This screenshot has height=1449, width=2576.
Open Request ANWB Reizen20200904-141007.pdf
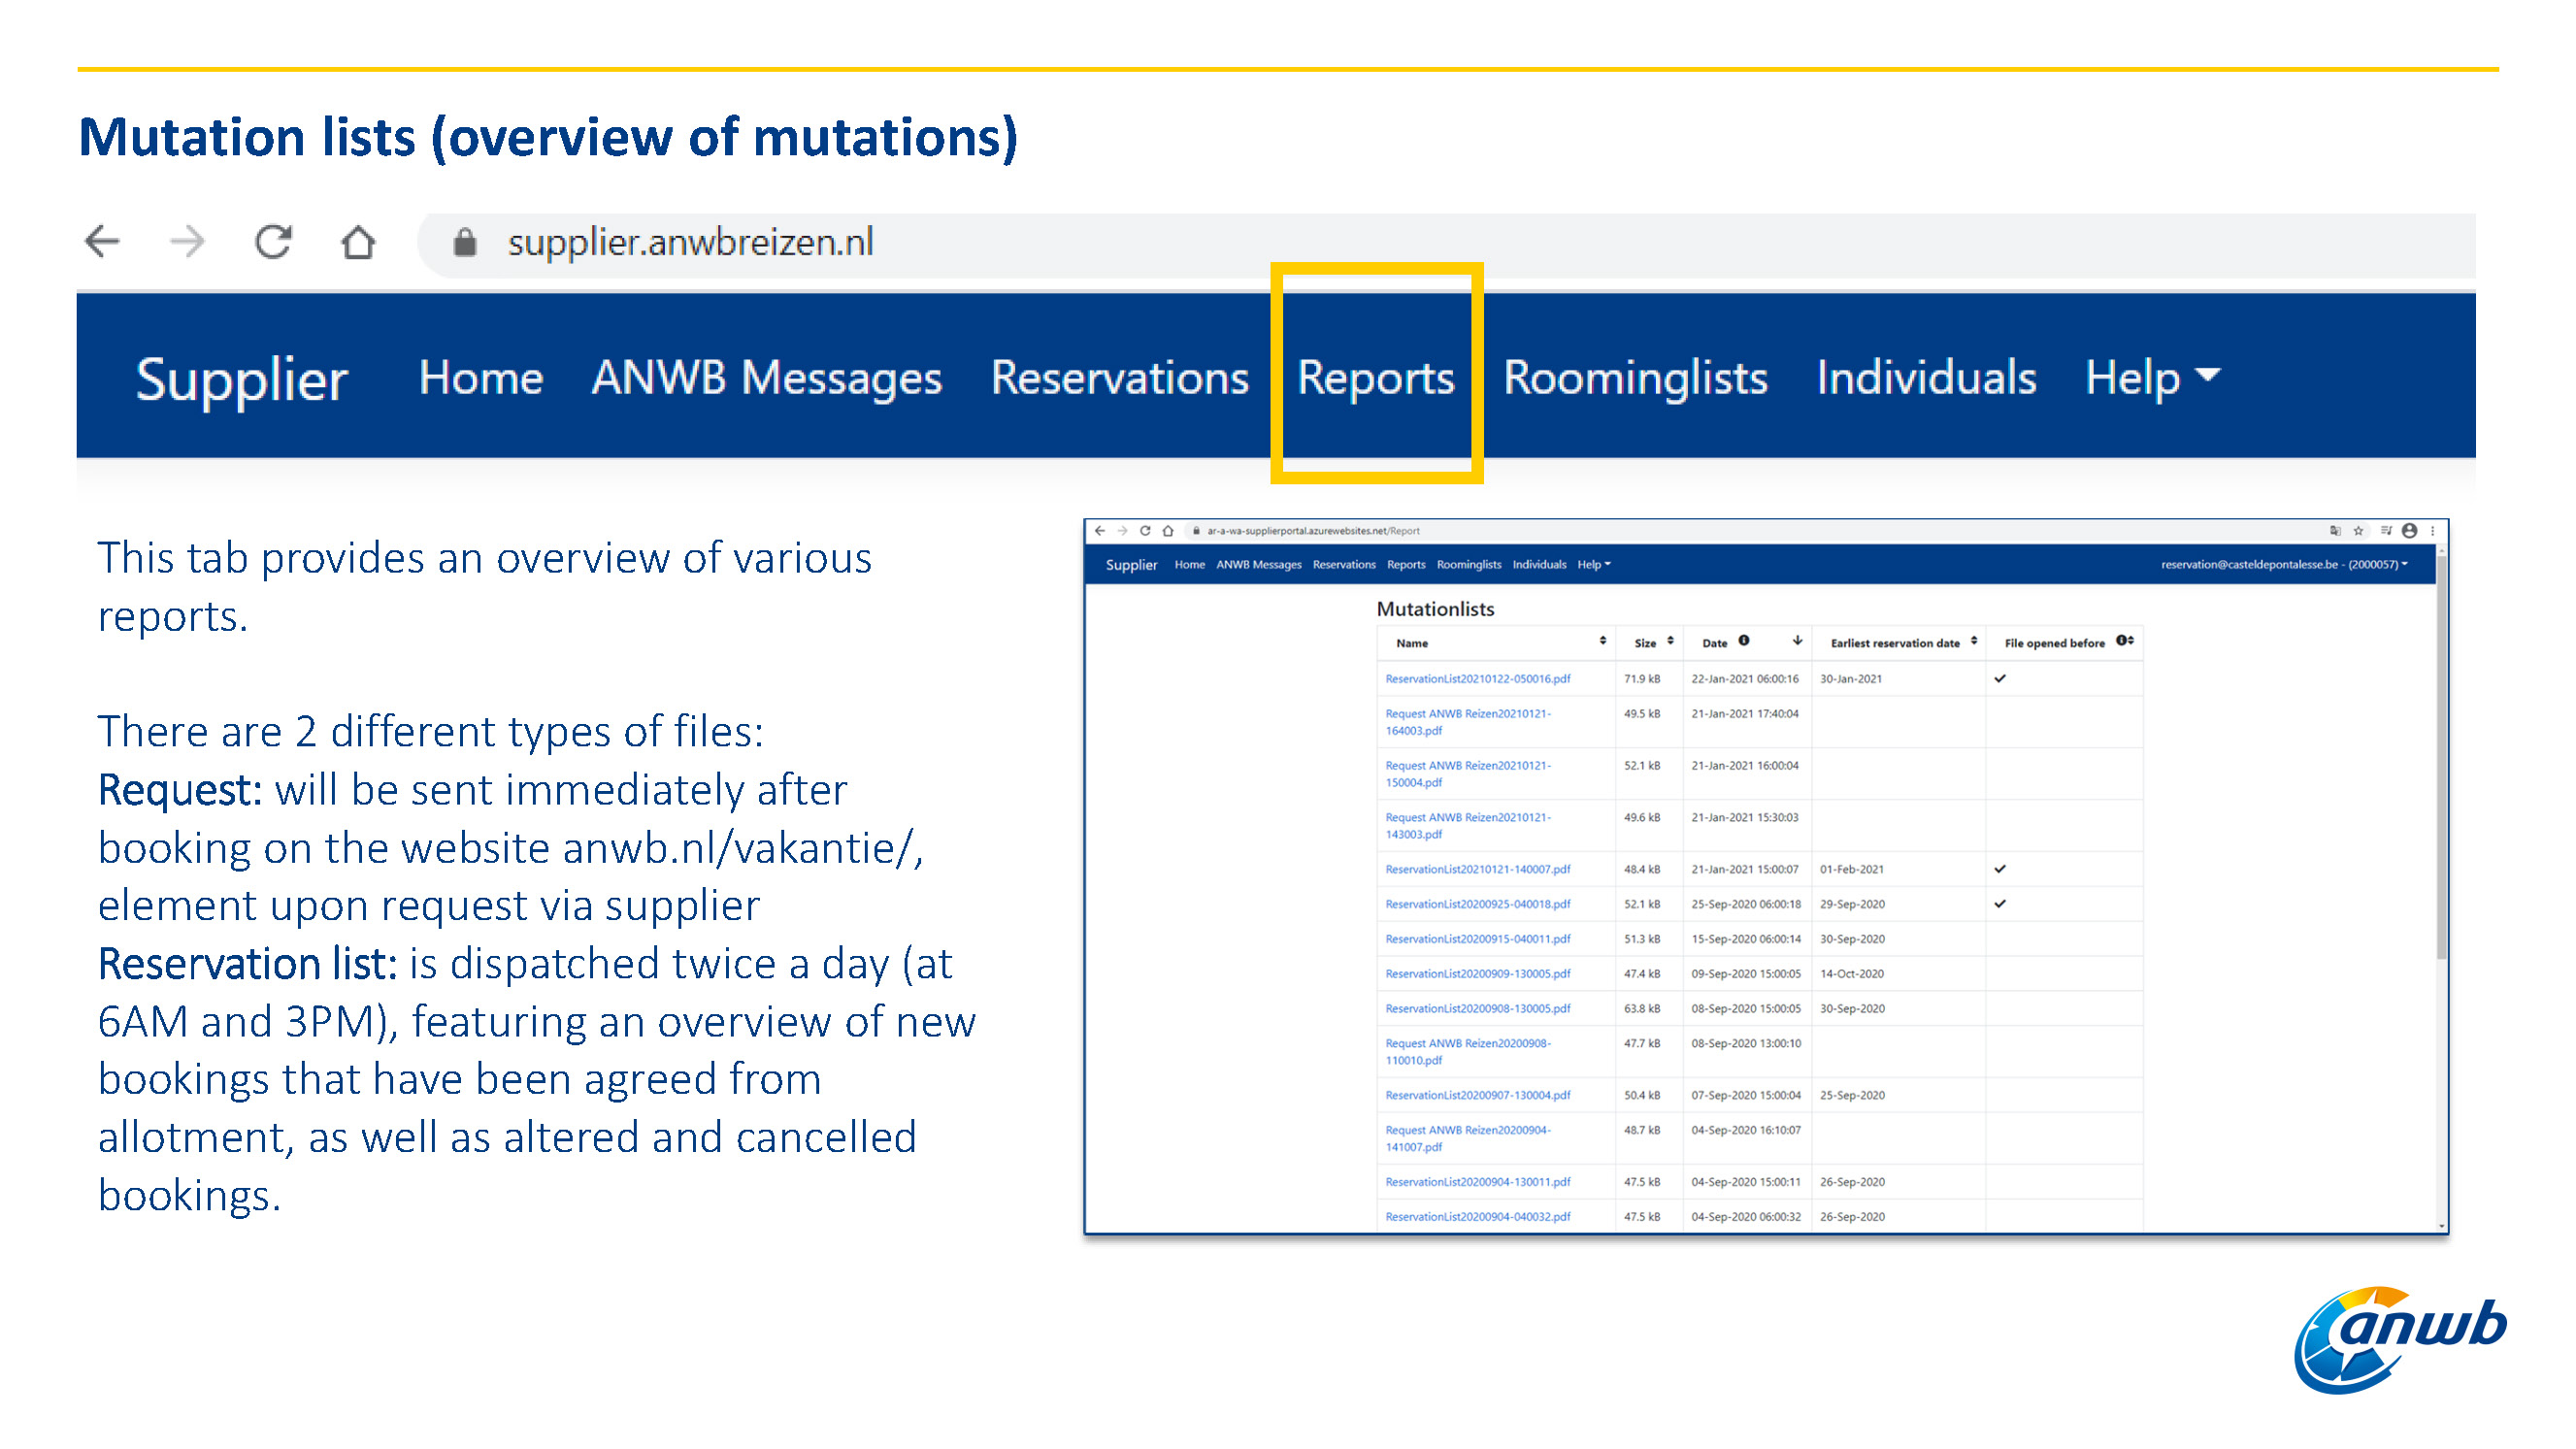[1467, 1139]
